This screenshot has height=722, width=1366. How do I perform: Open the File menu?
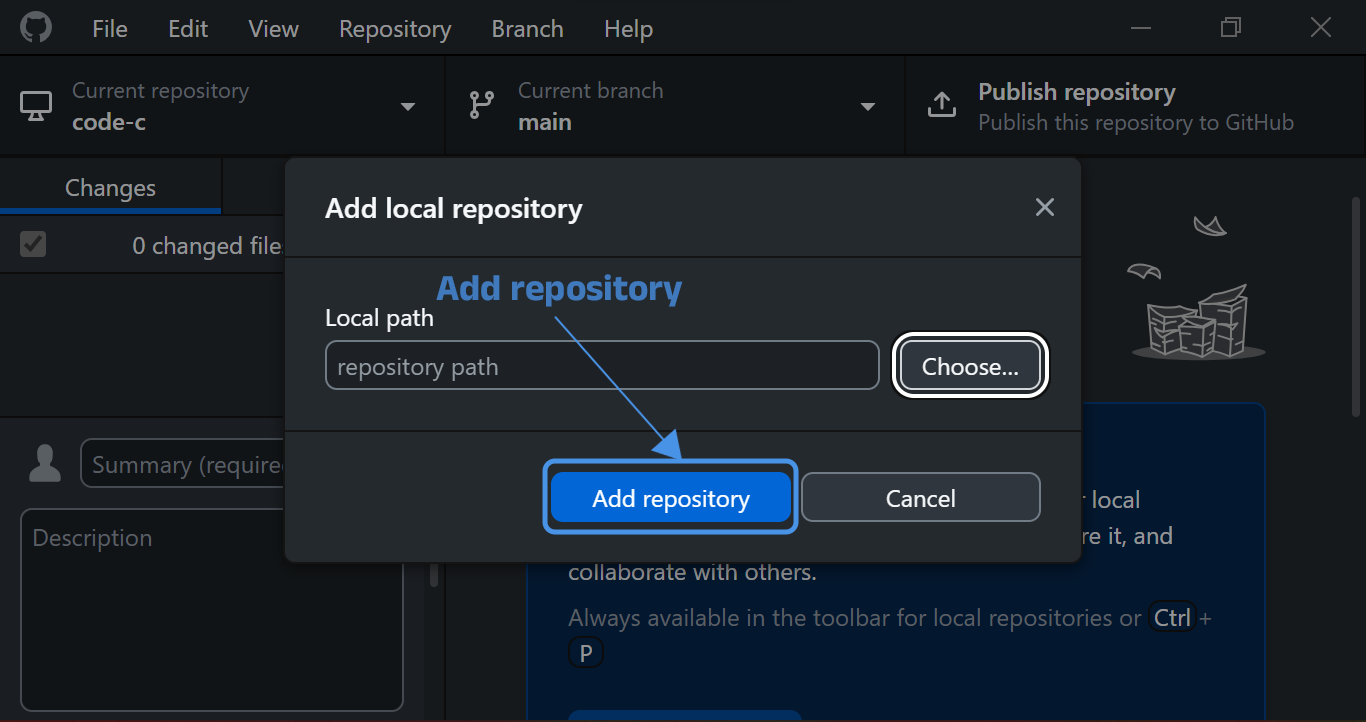(109, 29)
